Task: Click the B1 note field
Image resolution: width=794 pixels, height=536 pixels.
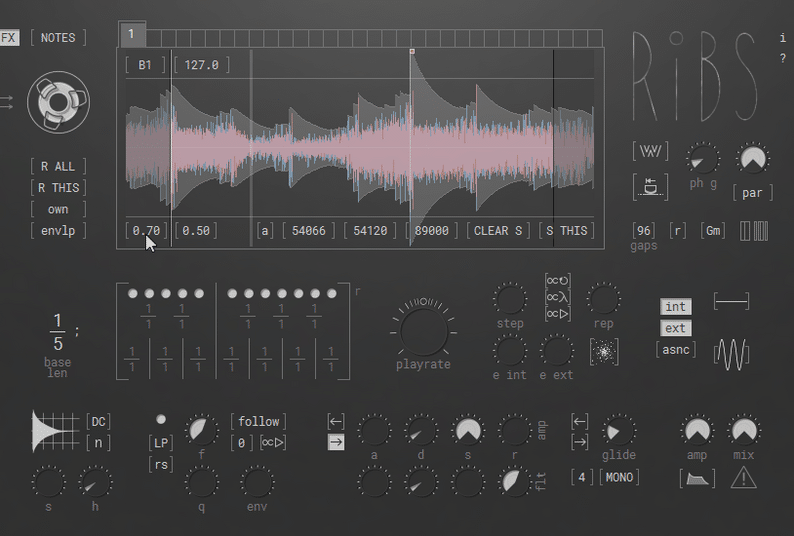Action: tap(145, 65)
